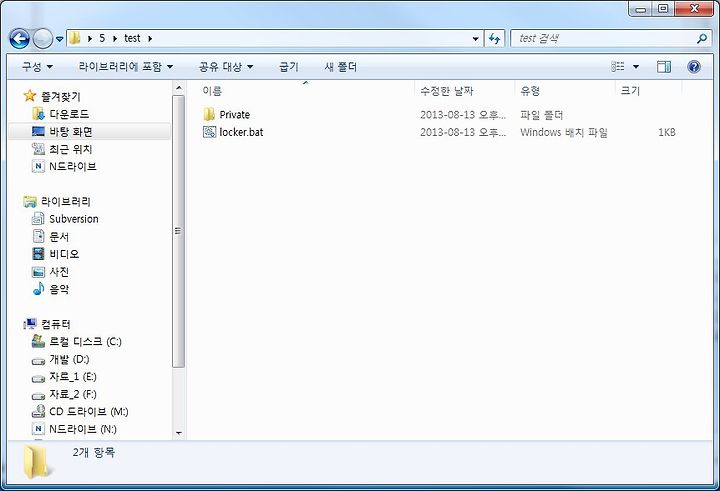Image resolution: width=720 pixels, height=491 pixels.
Task: Click the large folder icon in details pane
Action: tap(37, 462)
